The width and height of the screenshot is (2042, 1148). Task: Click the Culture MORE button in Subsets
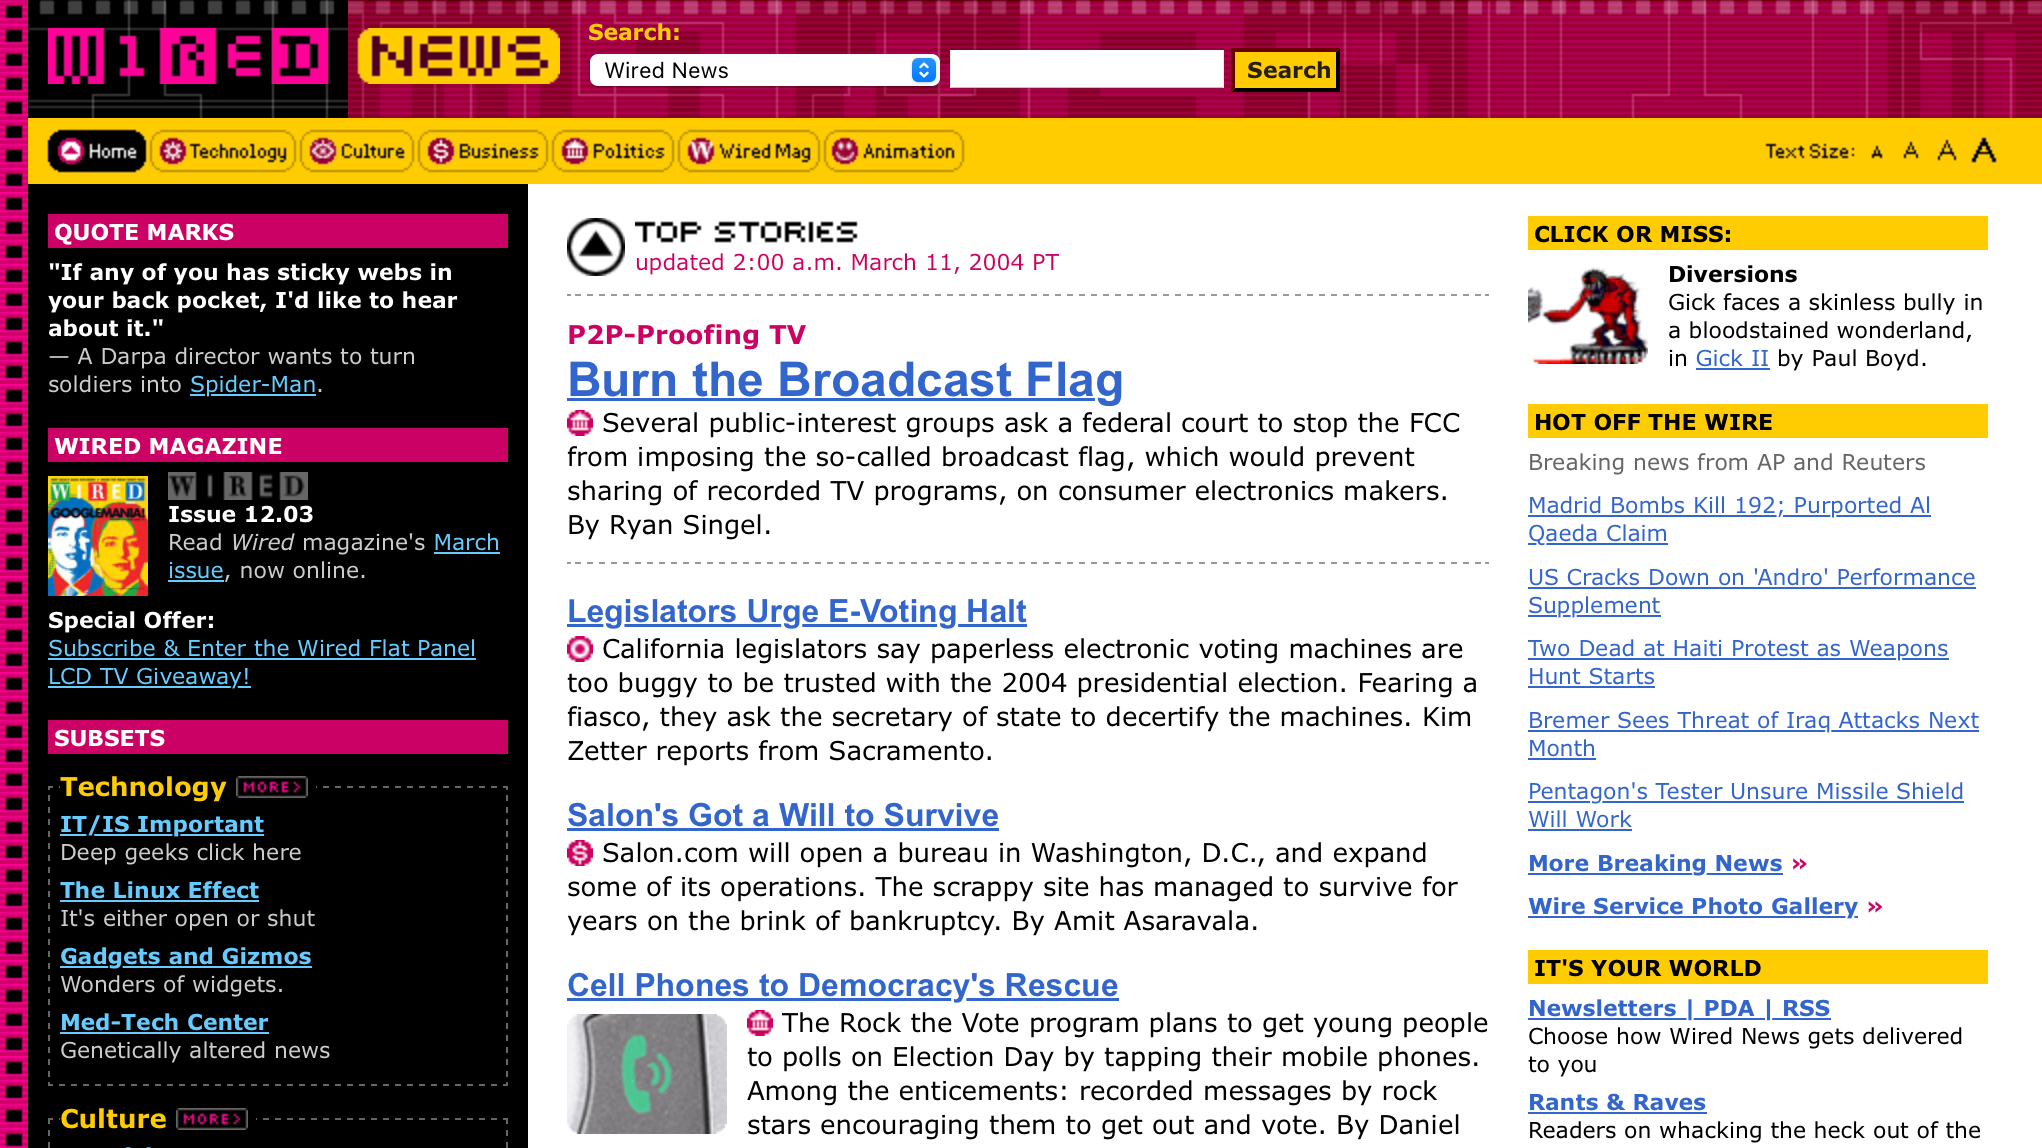click(212, 1119)
